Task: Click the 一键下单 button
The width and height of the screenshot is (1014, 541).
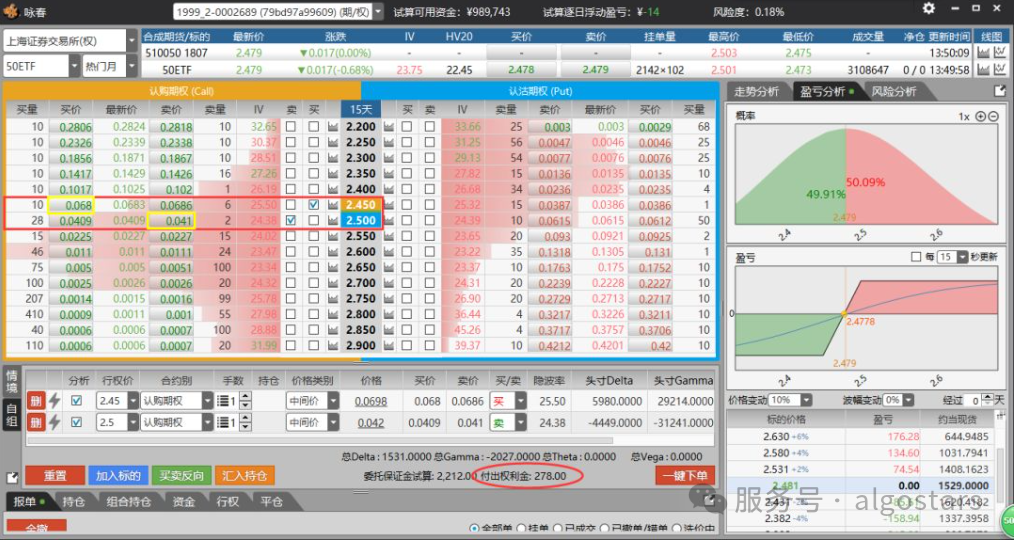Action: click(685, 476)
